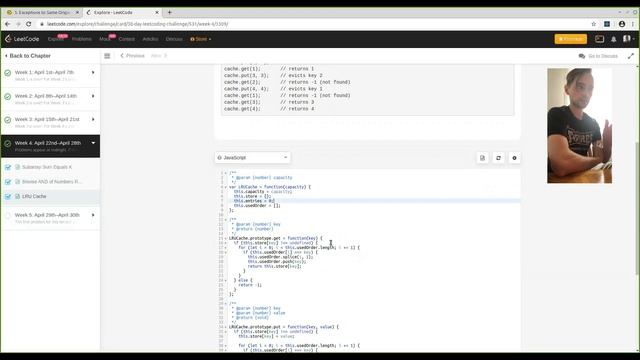The image size is (640, 360).
Task: Bookmark page with star icon
Action: [593, 24]
